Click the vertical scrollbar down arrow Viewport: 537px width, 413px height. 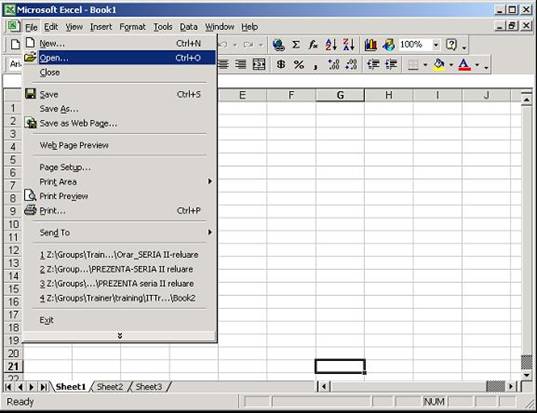tap(526, 375)
